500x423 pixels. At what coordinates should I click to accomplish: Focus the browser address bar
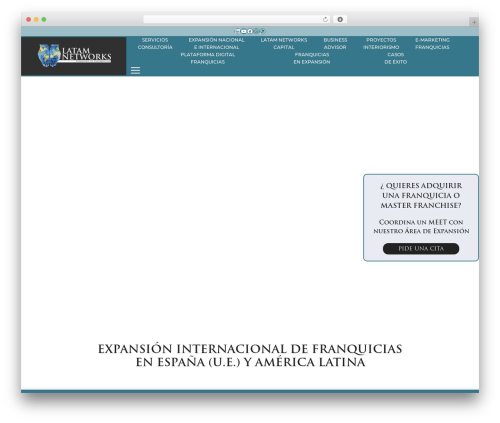click(x=237, y=20)
